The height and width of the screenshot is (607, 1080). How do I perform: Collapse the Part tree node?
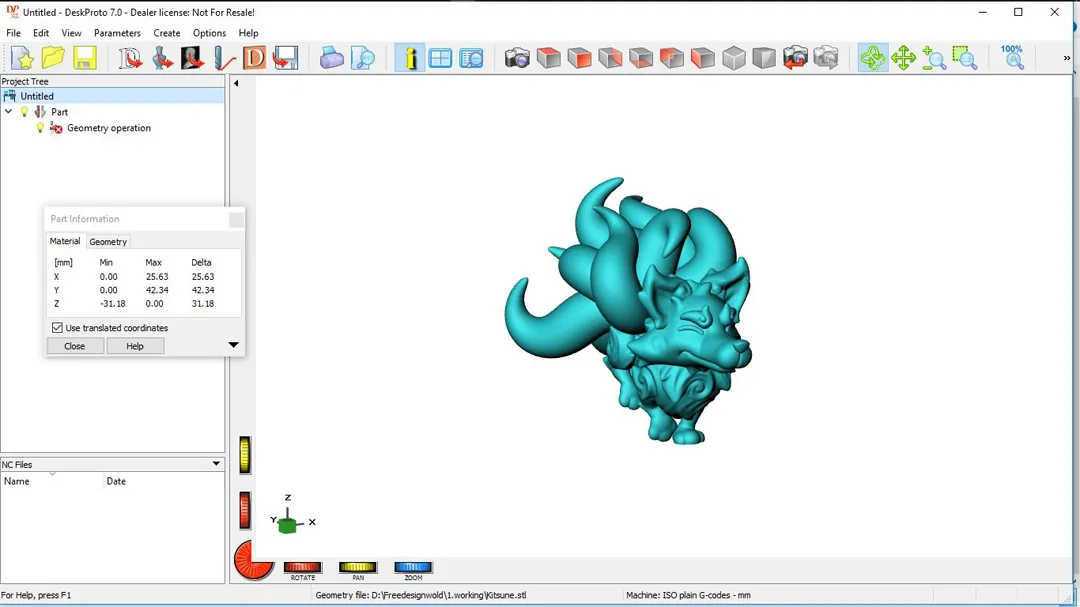[x=8, y=112]
